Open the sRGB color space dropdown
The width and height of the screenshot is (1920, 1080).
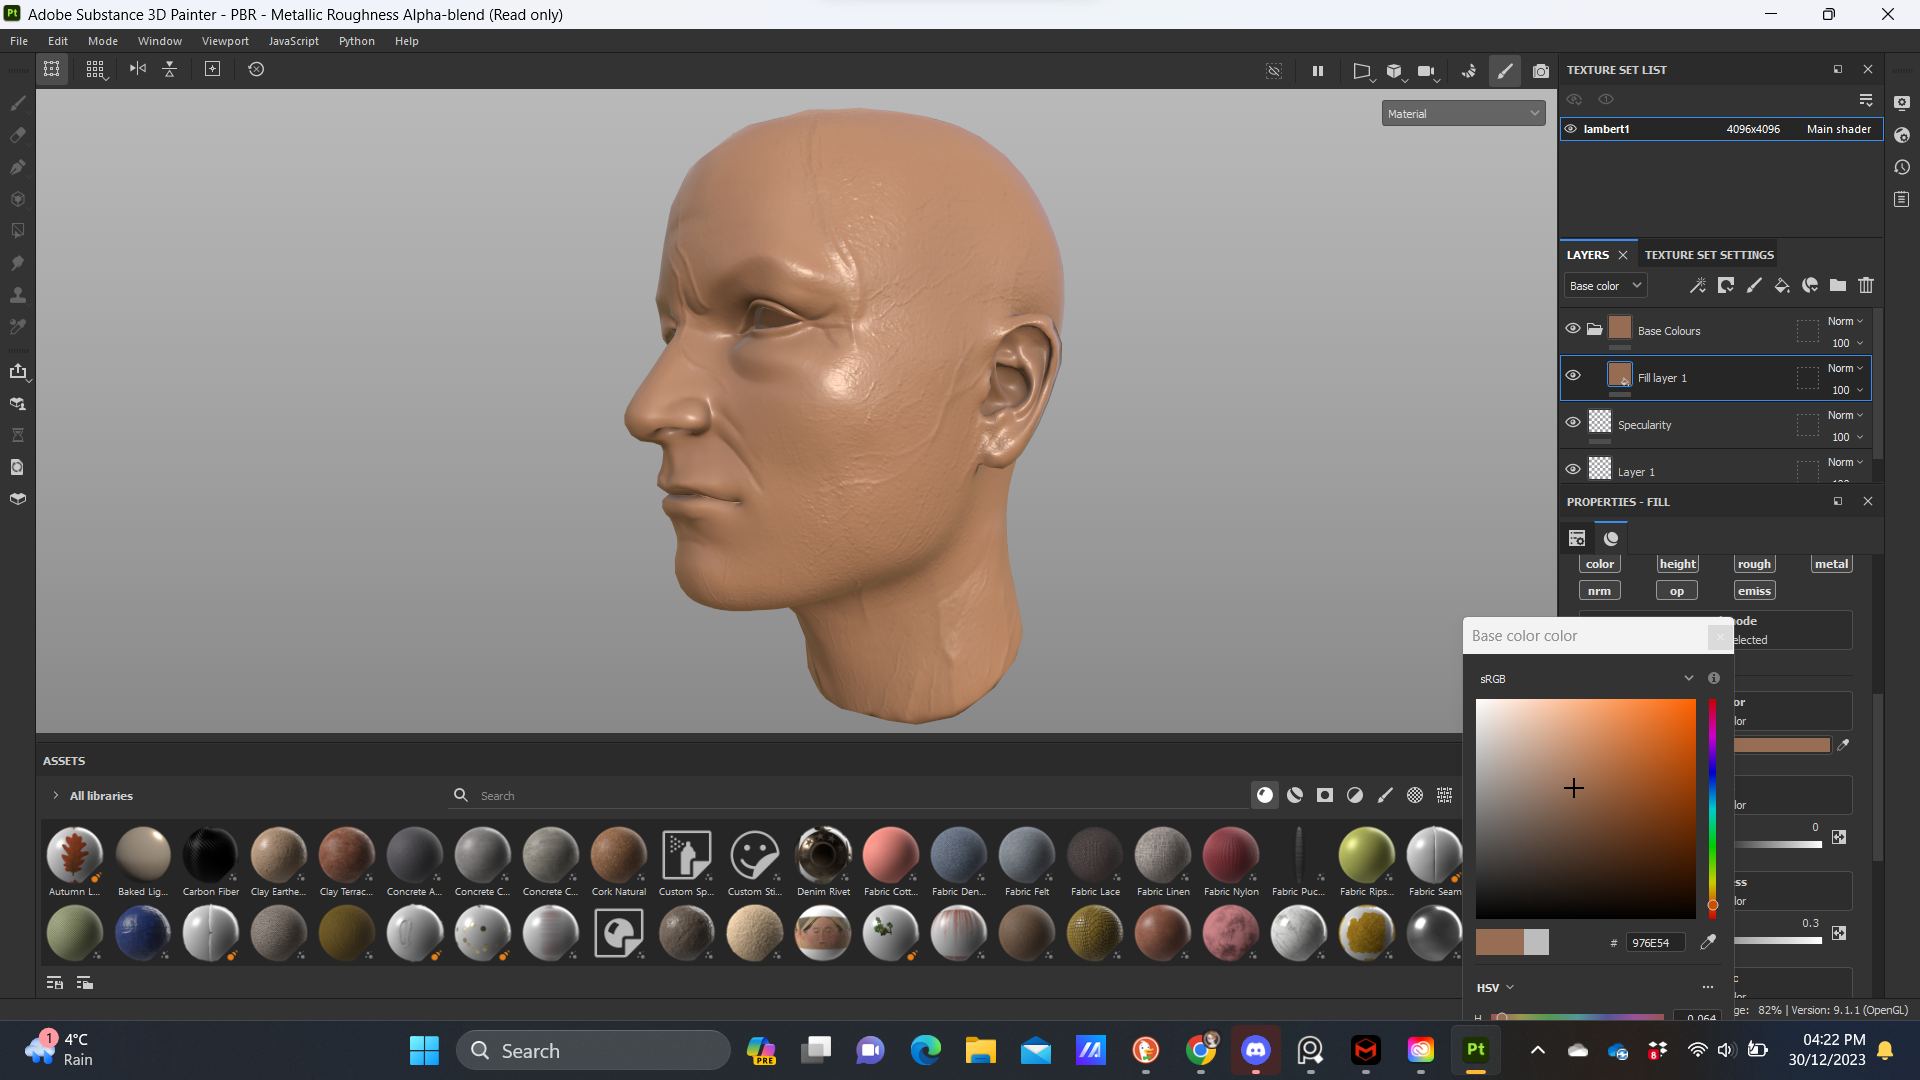1586,679
